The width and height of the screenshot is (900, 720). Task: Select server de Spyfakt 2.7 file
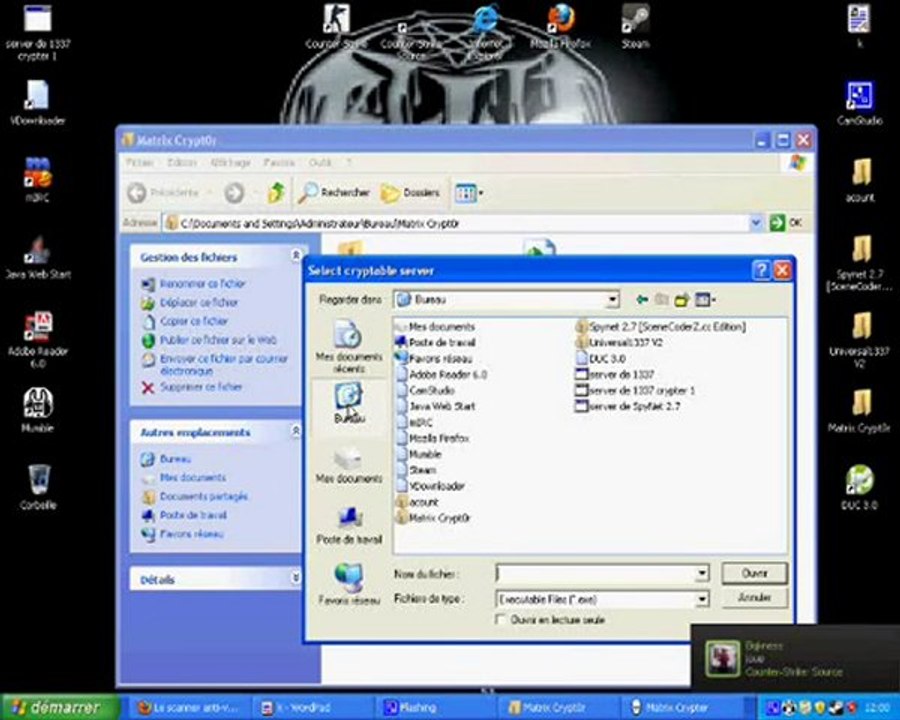click(x=627, y=406)
